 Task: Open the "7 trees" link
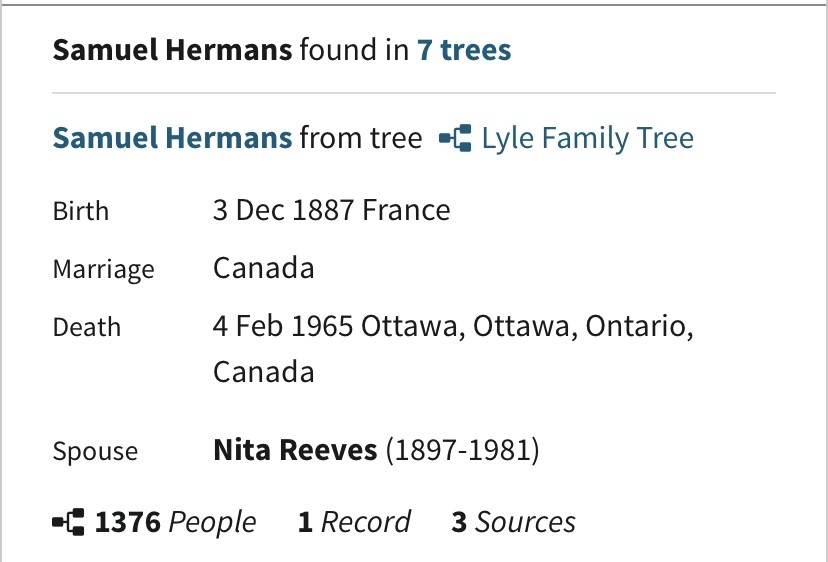pos(464,49)
